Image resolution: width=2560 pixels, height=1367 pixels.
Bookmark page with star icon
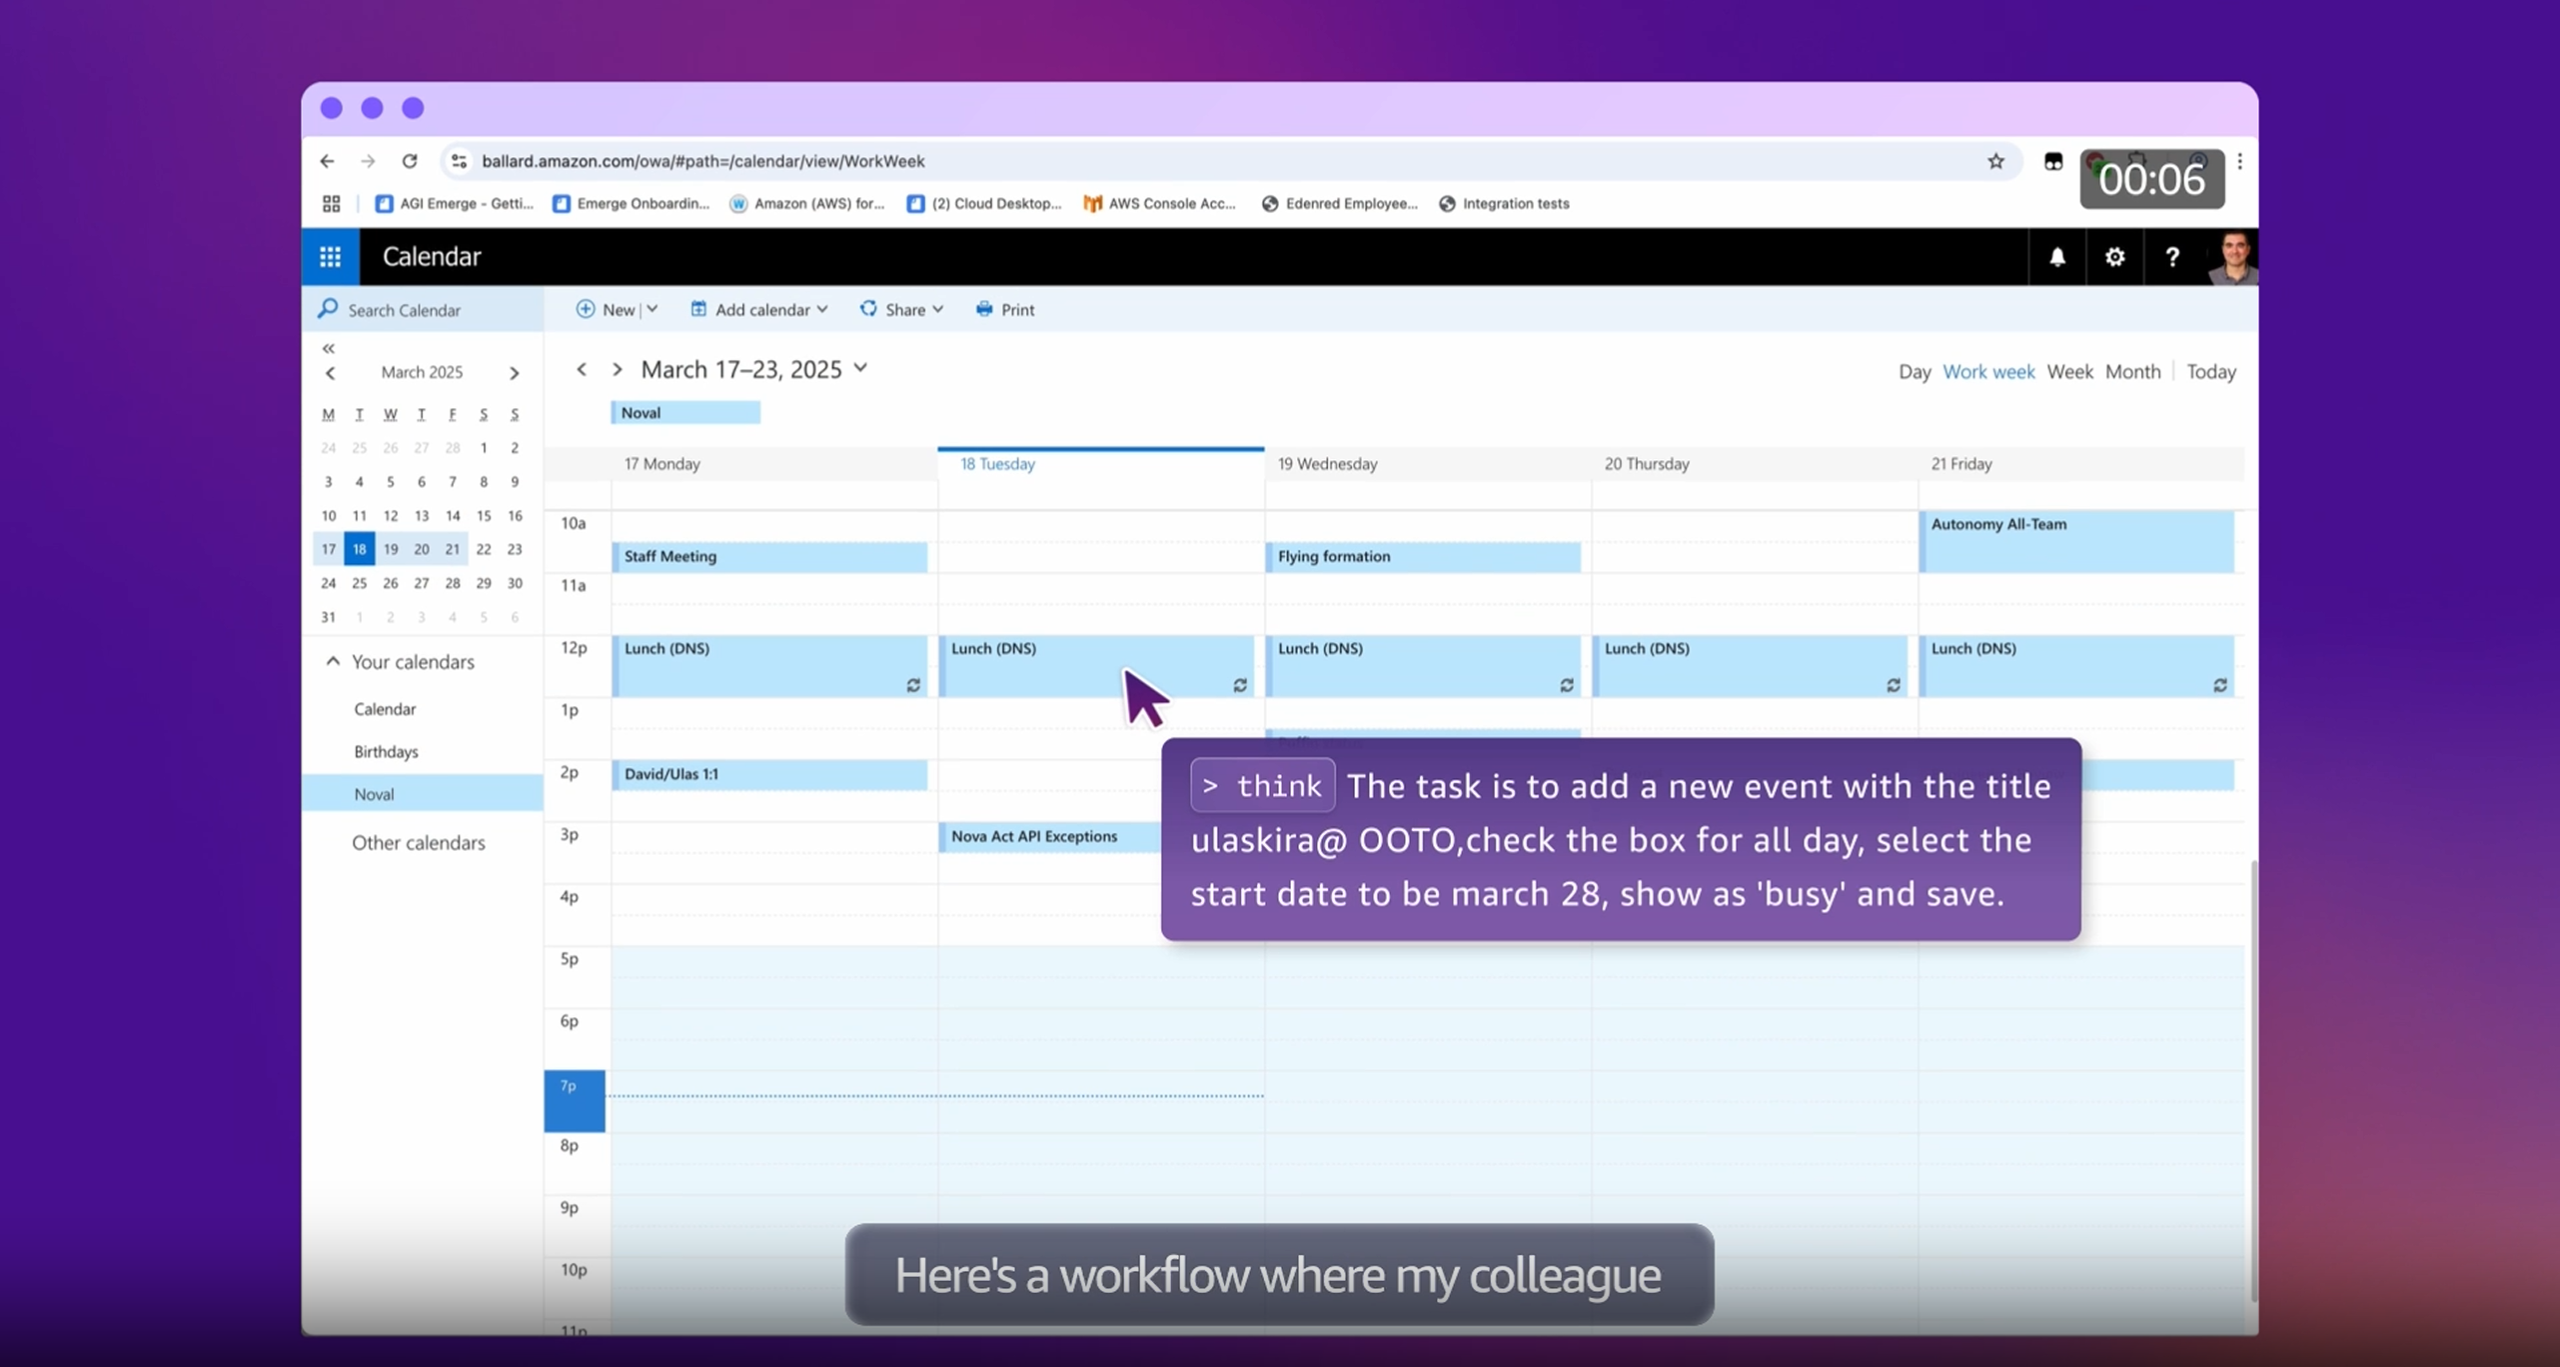point(1996,161)
